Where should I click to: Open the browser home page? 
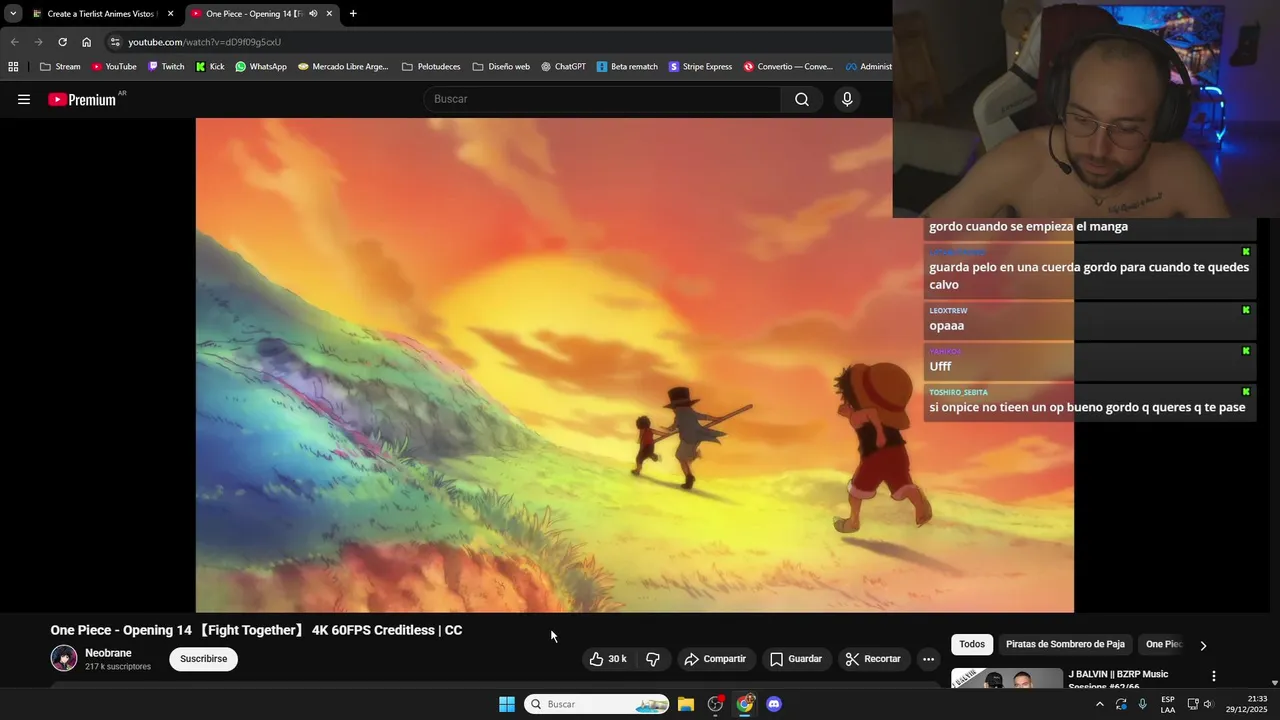(87, 42)
